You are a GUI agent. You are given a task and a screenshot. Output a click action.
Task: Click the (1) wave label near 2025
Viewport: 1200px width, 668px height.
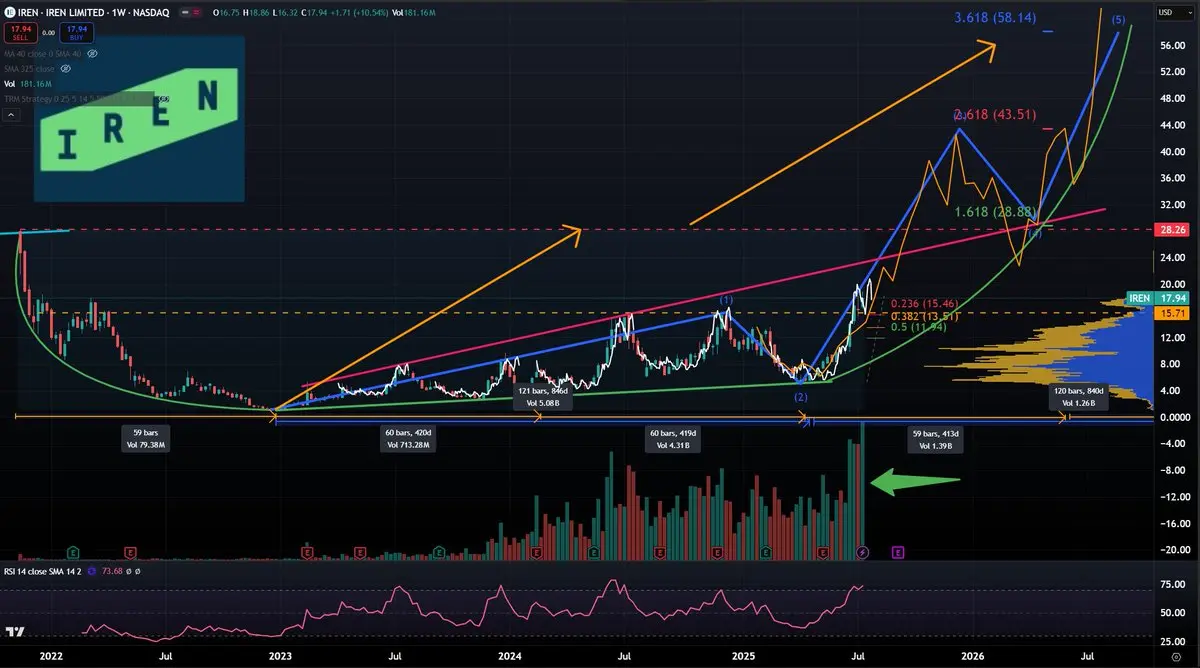click(x=728, y=300)
